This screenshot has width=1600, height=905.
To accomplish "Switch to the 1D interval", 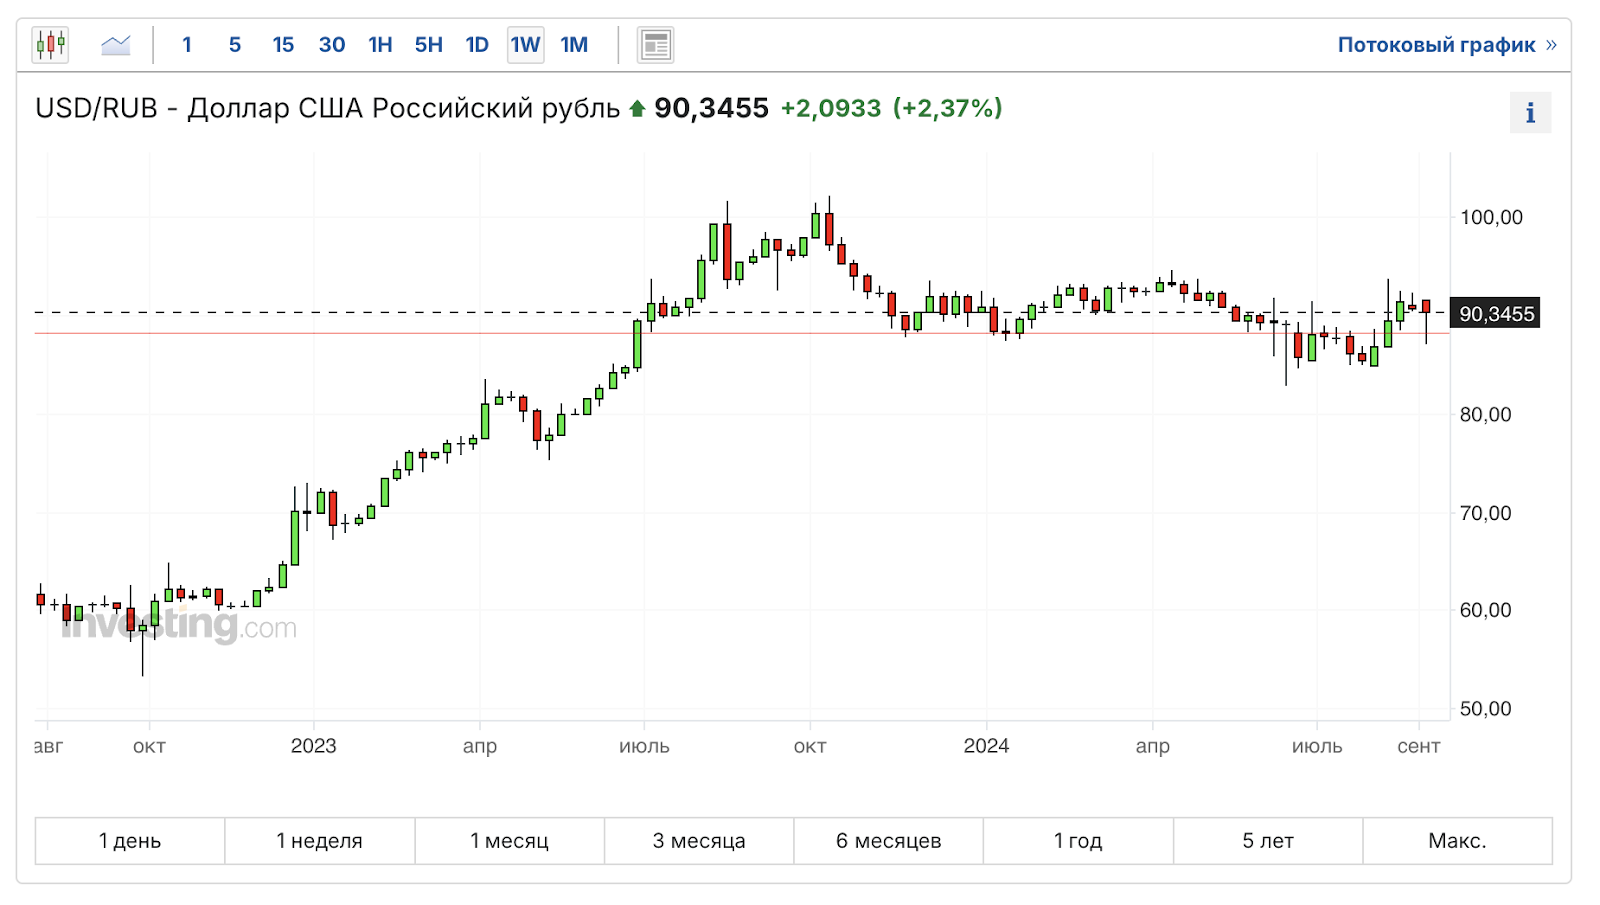I will click(x=477, y=45).
